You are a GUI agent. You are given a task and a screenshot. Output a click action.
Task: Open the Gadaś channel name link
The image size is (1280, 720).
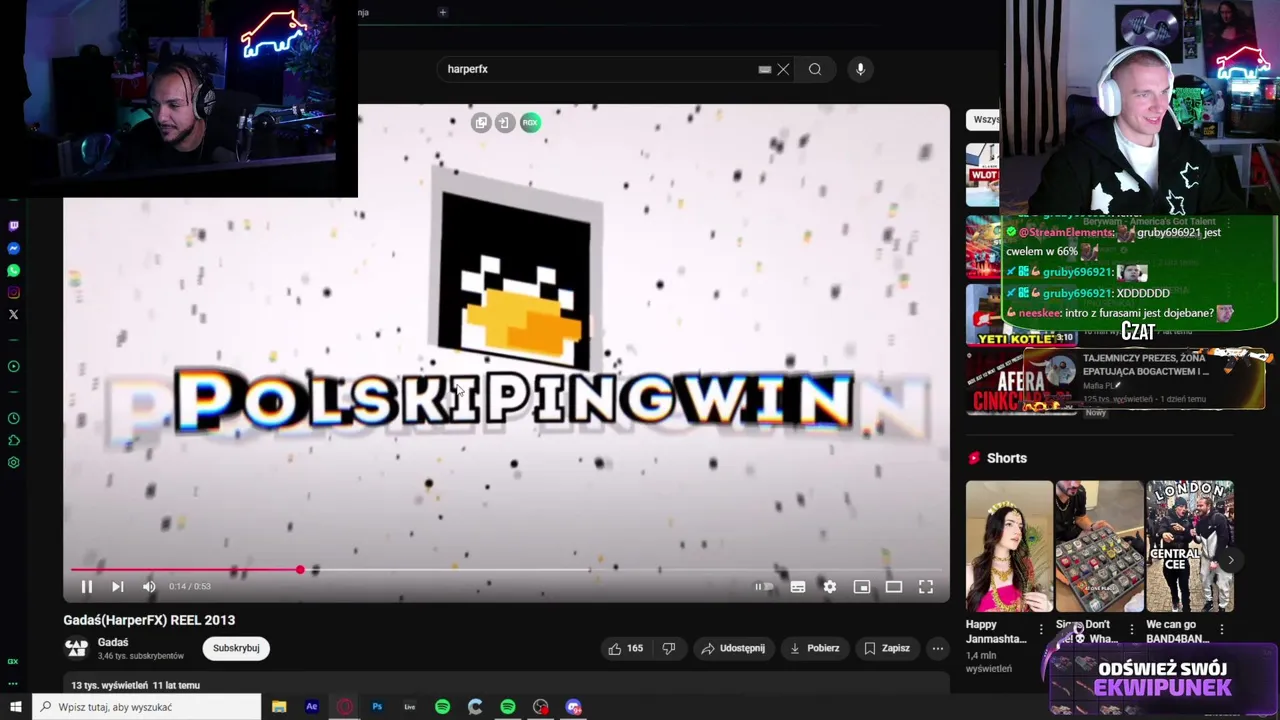(113, 642)
